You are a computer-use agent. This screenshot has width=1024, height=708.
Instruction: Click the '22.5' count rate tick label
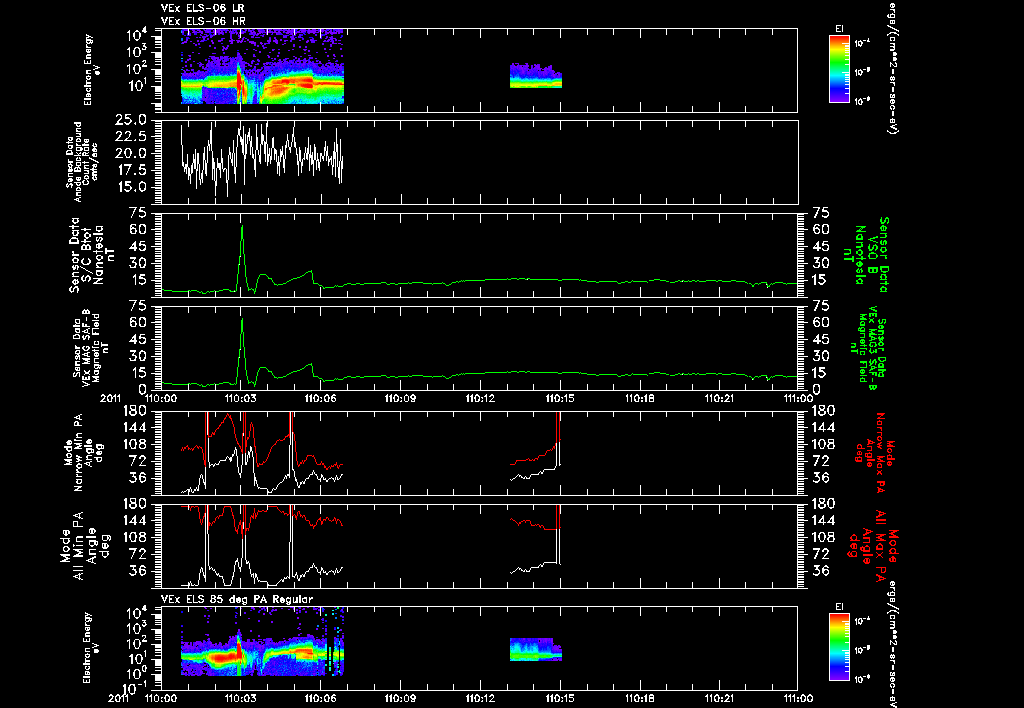pos(131,137)
